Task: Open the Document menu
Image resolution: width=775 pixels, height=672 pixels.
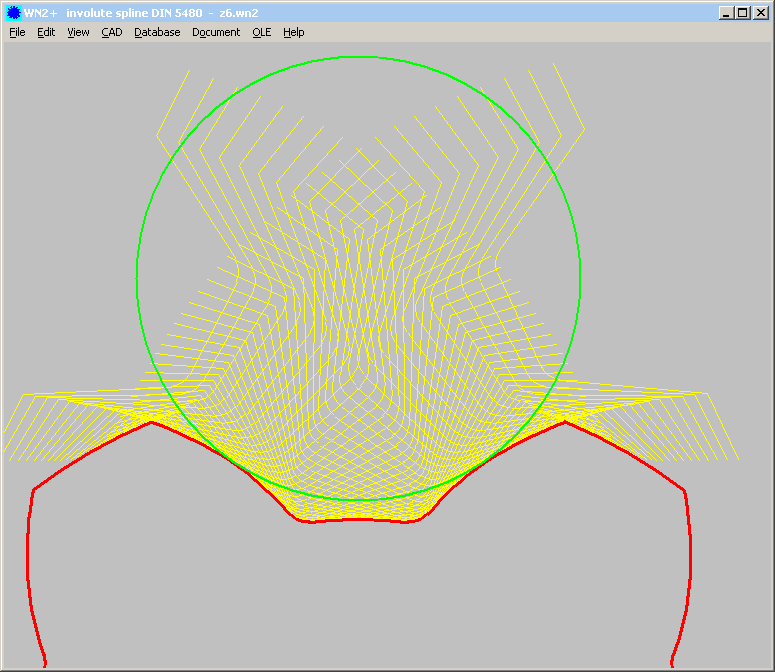Action: (x=216, y=32)
